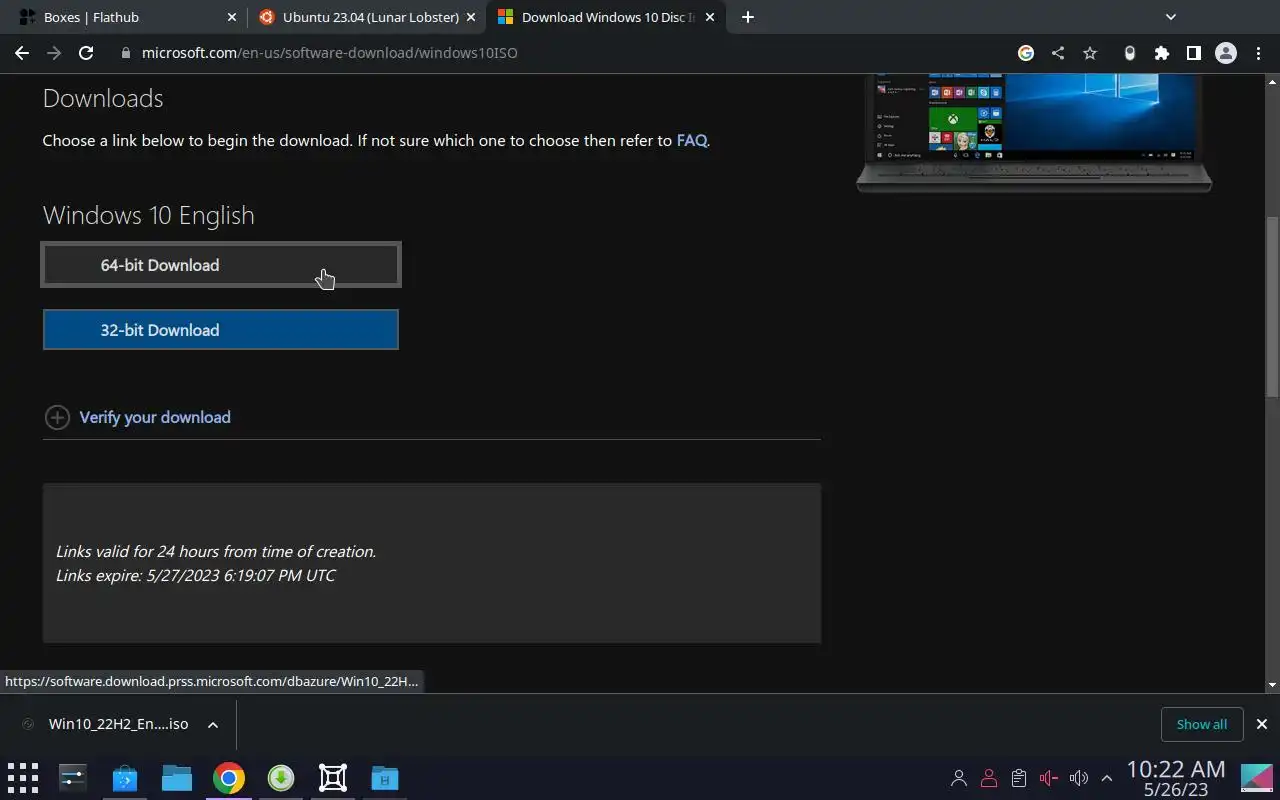Open the clock showing 10:22 AM
The width and height of the screenshot is (1280, 800).
1176,778
